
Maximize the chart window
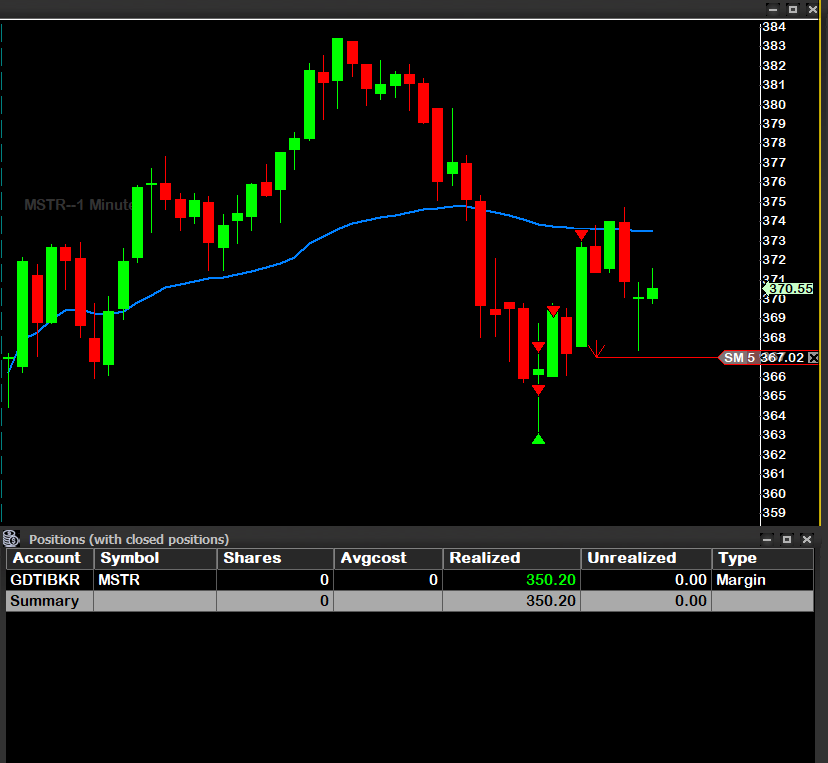point(793,10)
